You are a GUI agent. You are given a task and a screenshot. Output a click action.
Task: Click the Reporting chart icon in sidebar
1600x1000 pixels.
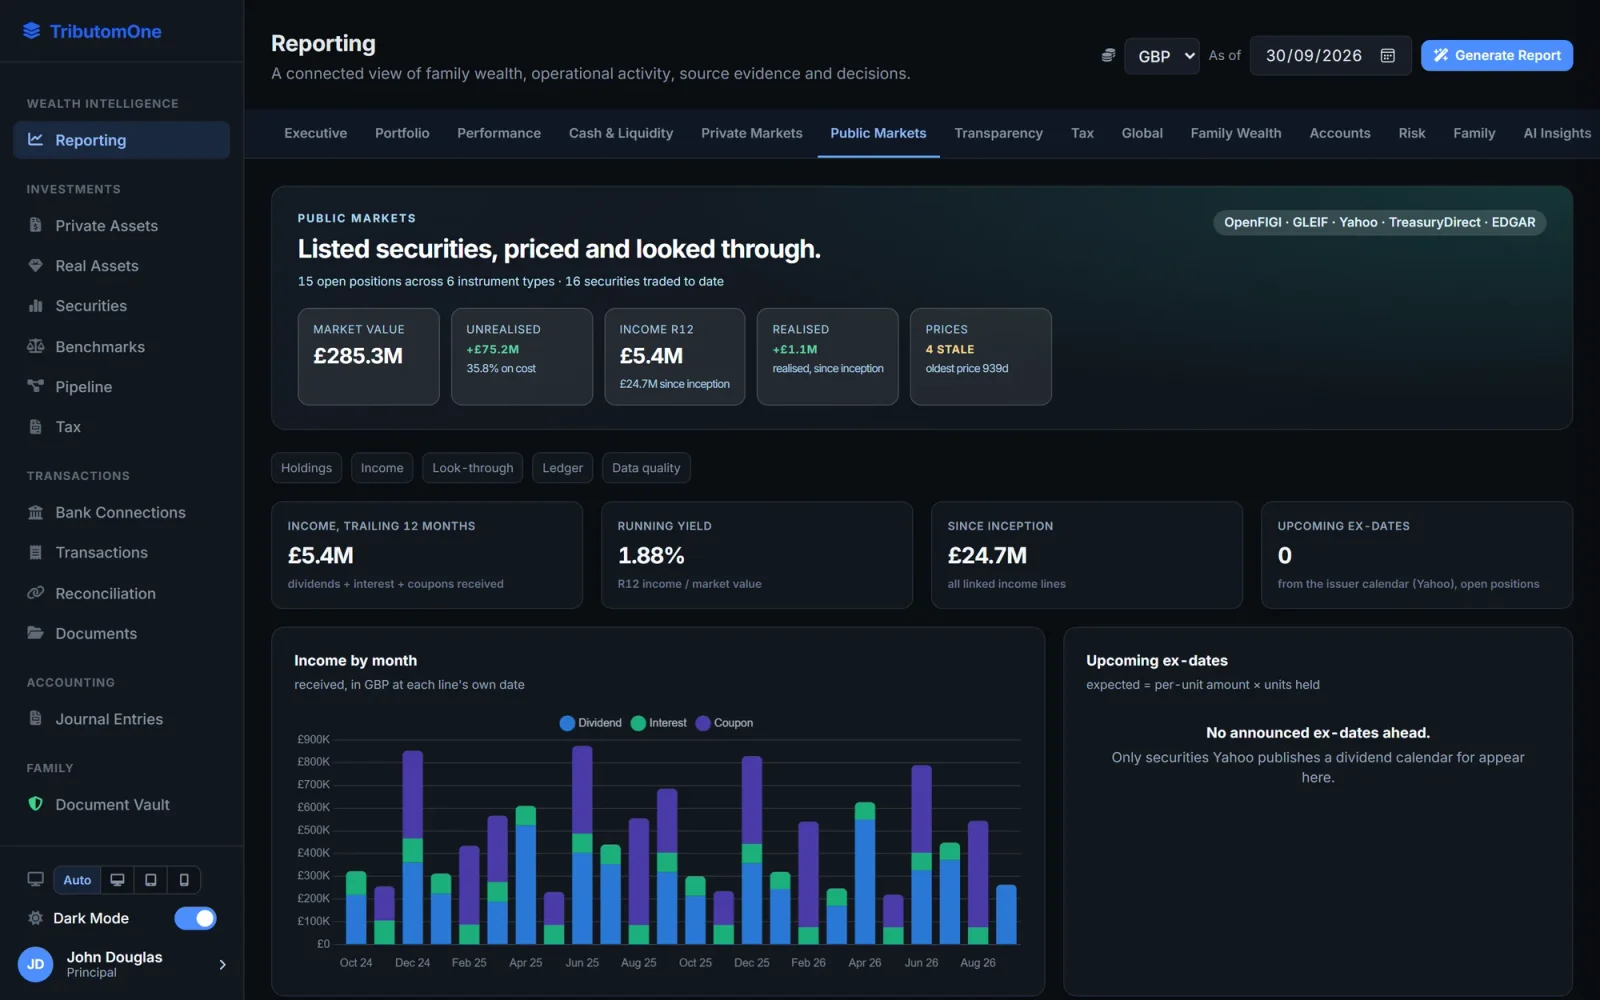36,140
